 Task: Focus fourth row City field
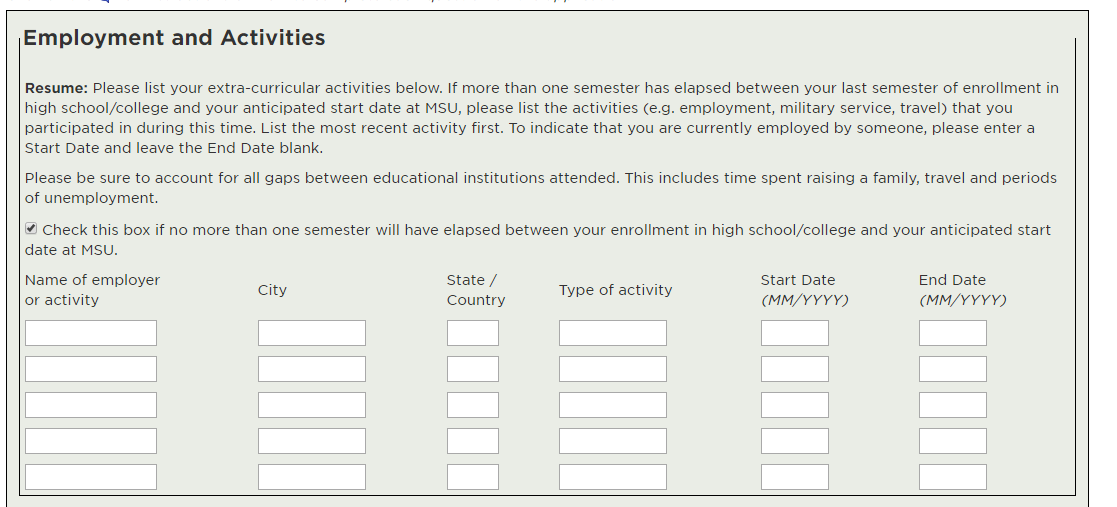(x=312, y=441)
